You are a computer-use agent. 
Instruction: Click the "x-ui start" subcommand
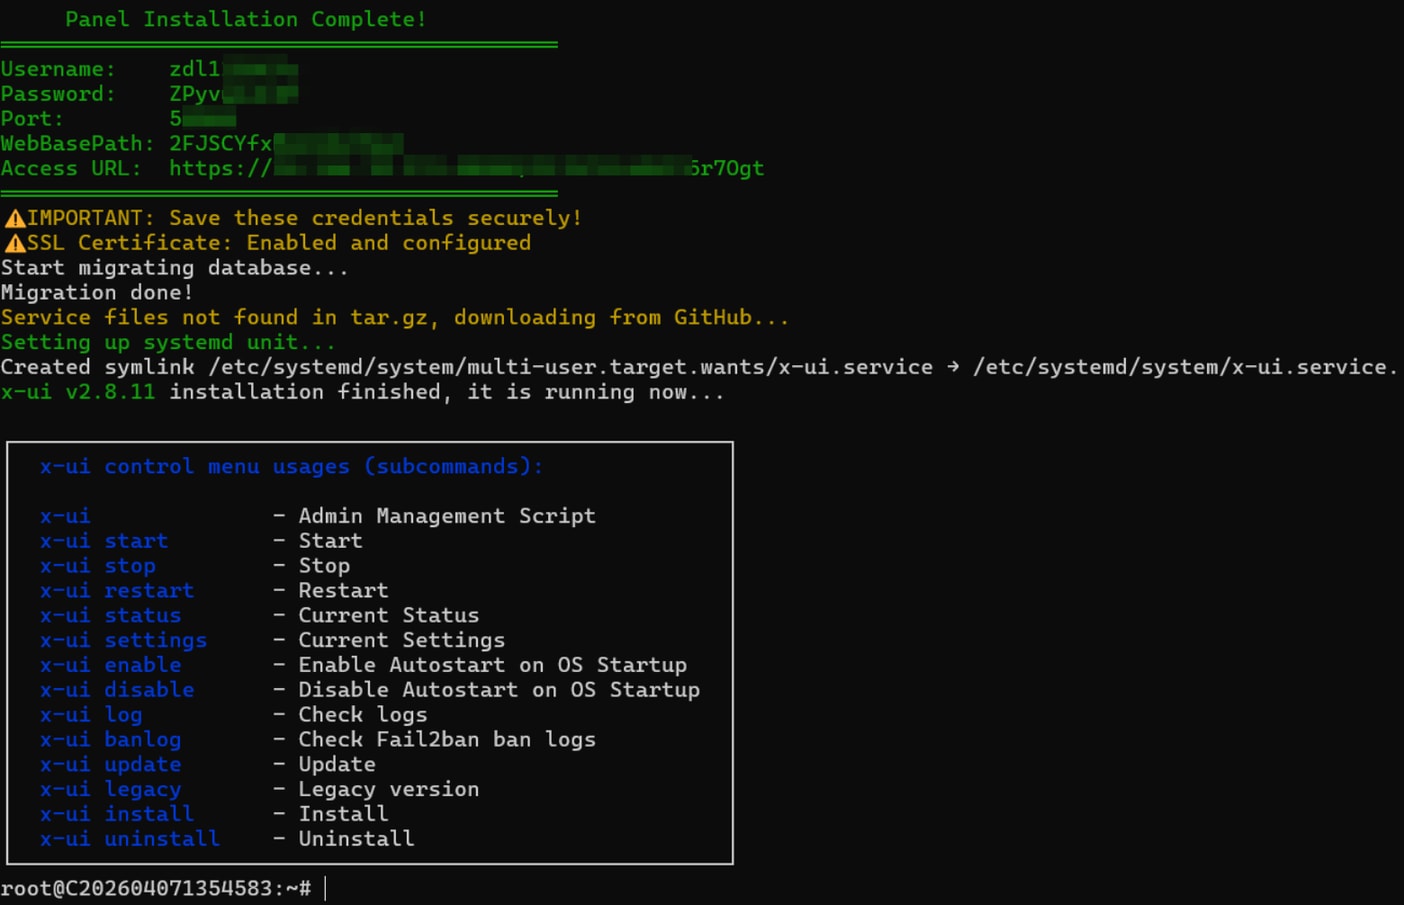pyautogui.click(x=104, y=541)
